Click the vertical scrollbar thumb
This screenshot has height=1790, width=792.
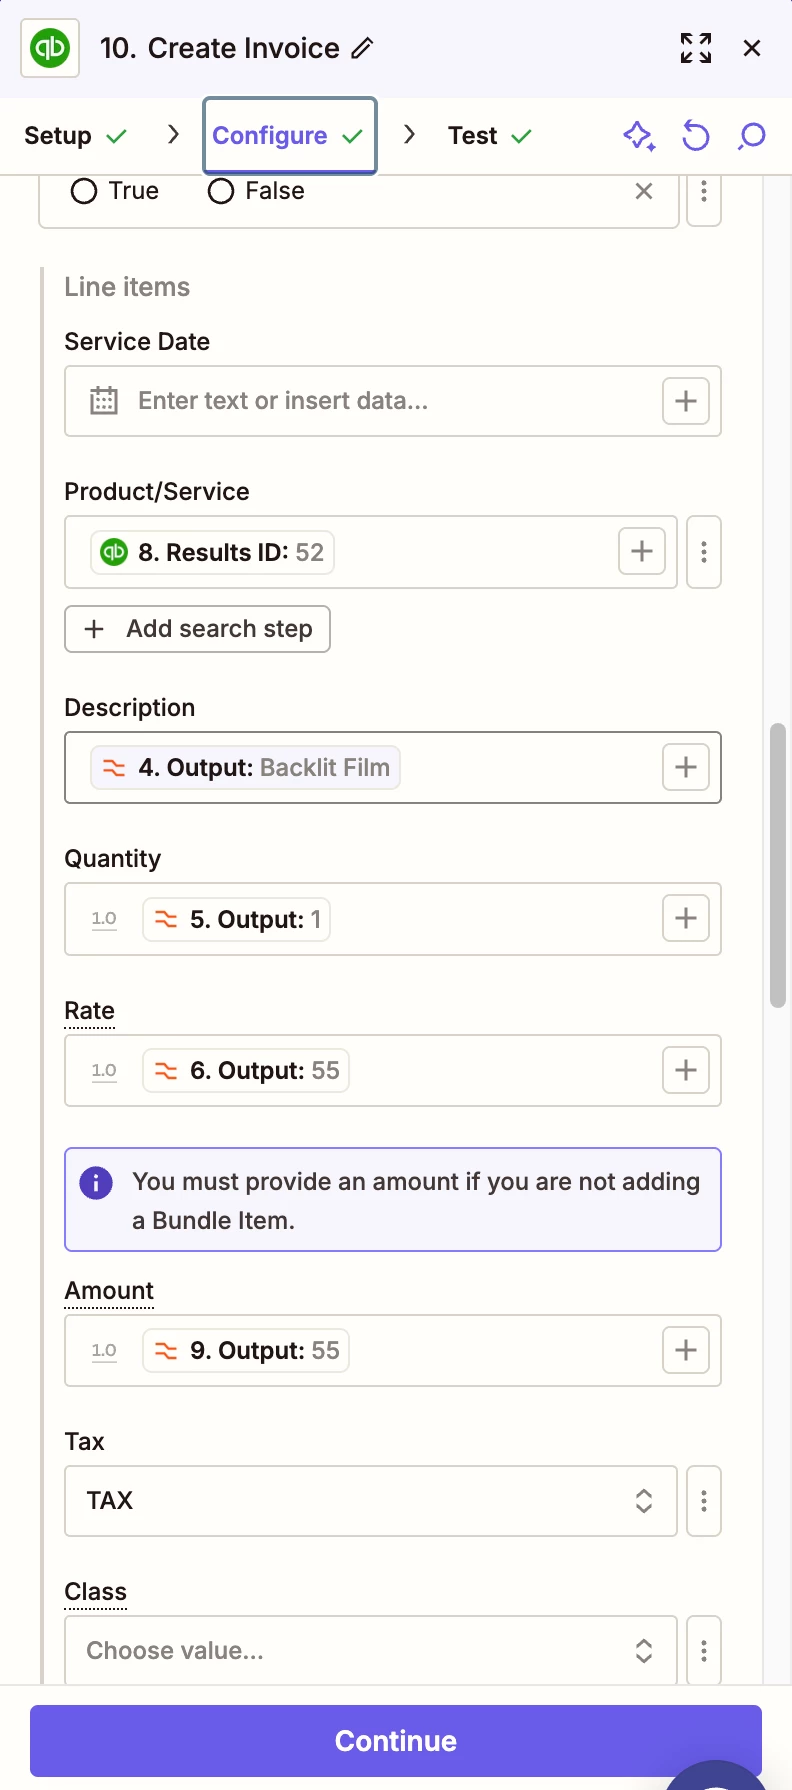click(778, 865)
